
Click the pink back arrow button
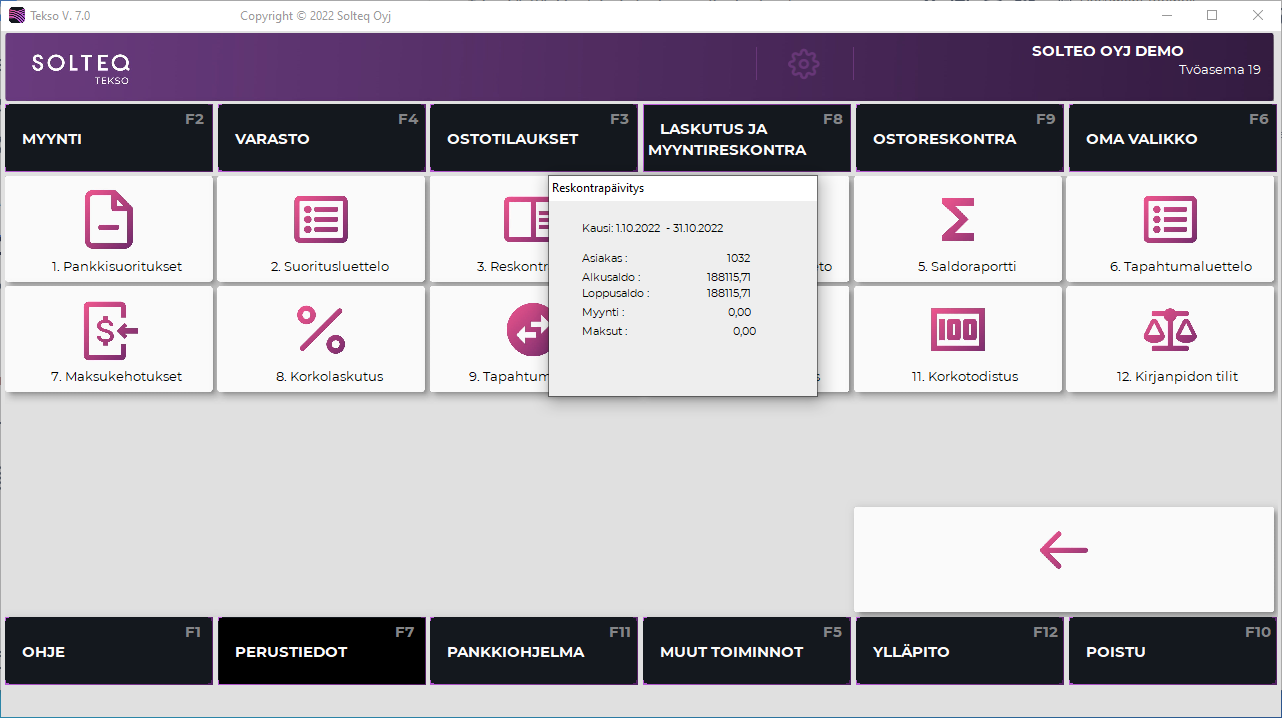[x=1064, y=550]
